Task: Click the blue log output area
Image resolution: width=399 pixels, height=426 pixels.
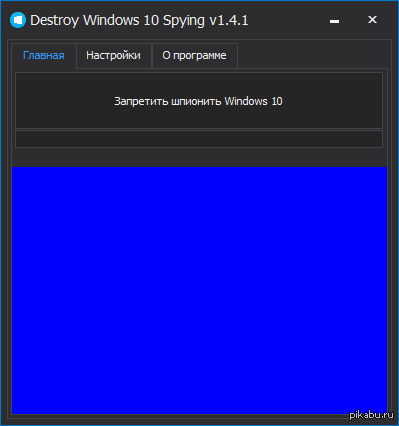Action: [199, 290]
